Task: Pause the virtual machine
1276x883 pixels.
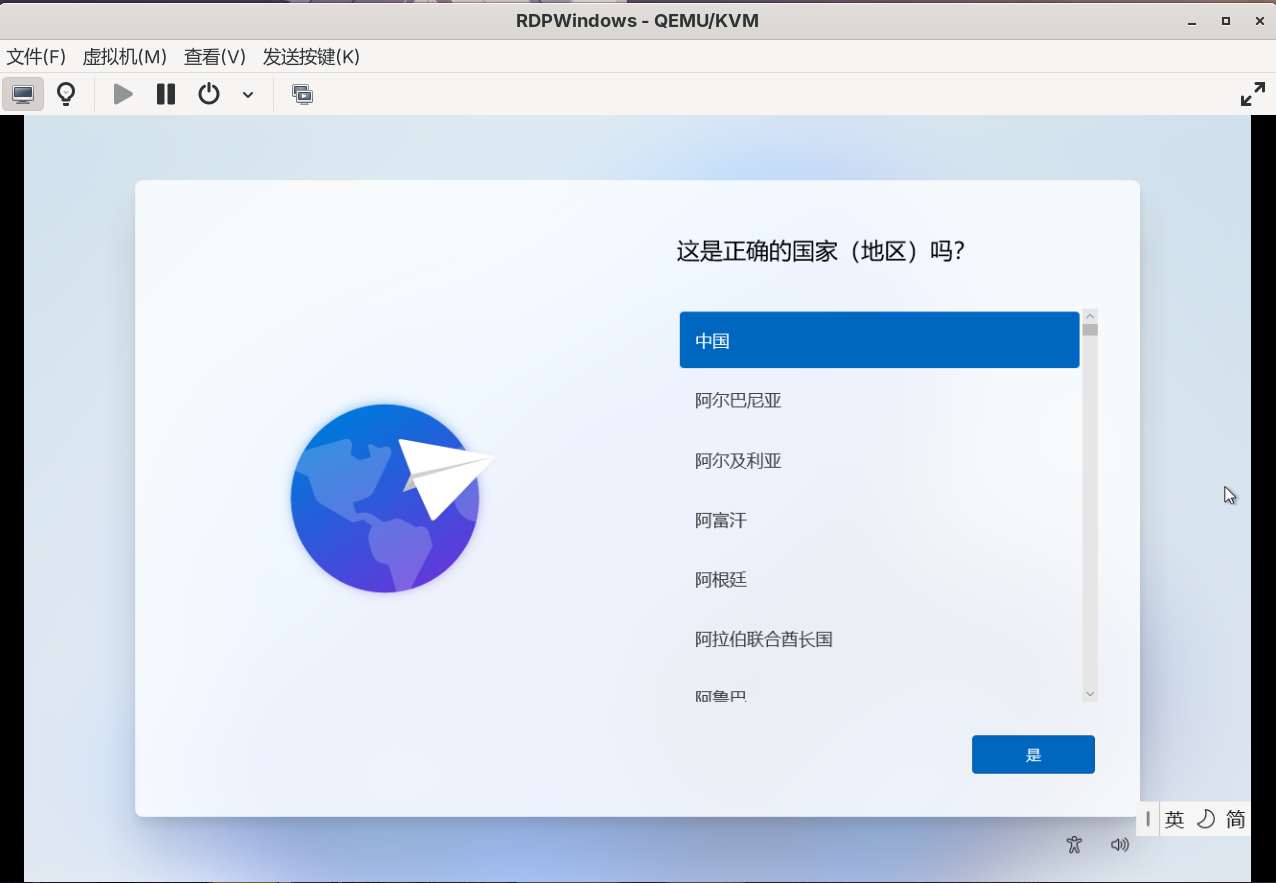Action: tap(166, 94)
